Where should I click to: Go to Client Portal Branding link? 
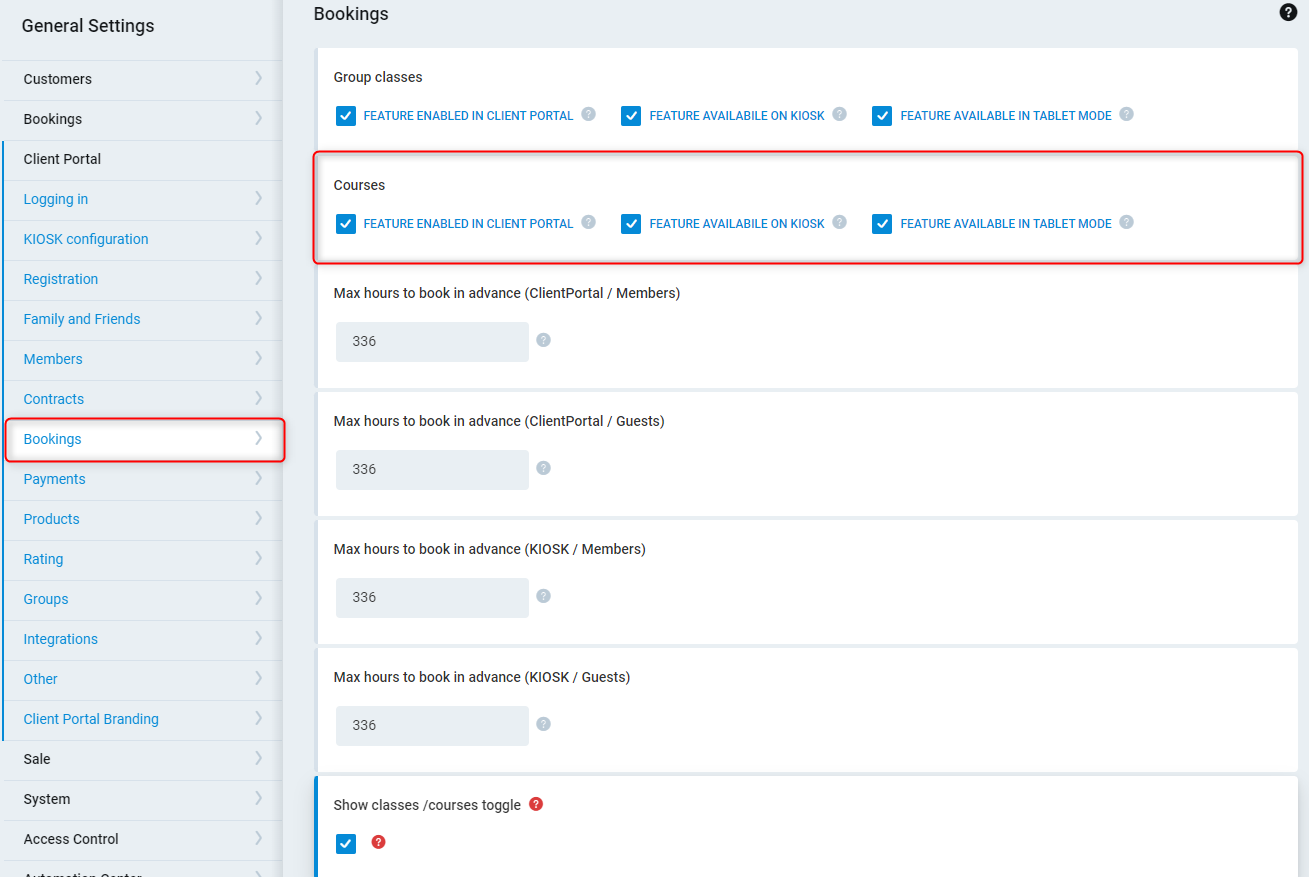(91, 719)
